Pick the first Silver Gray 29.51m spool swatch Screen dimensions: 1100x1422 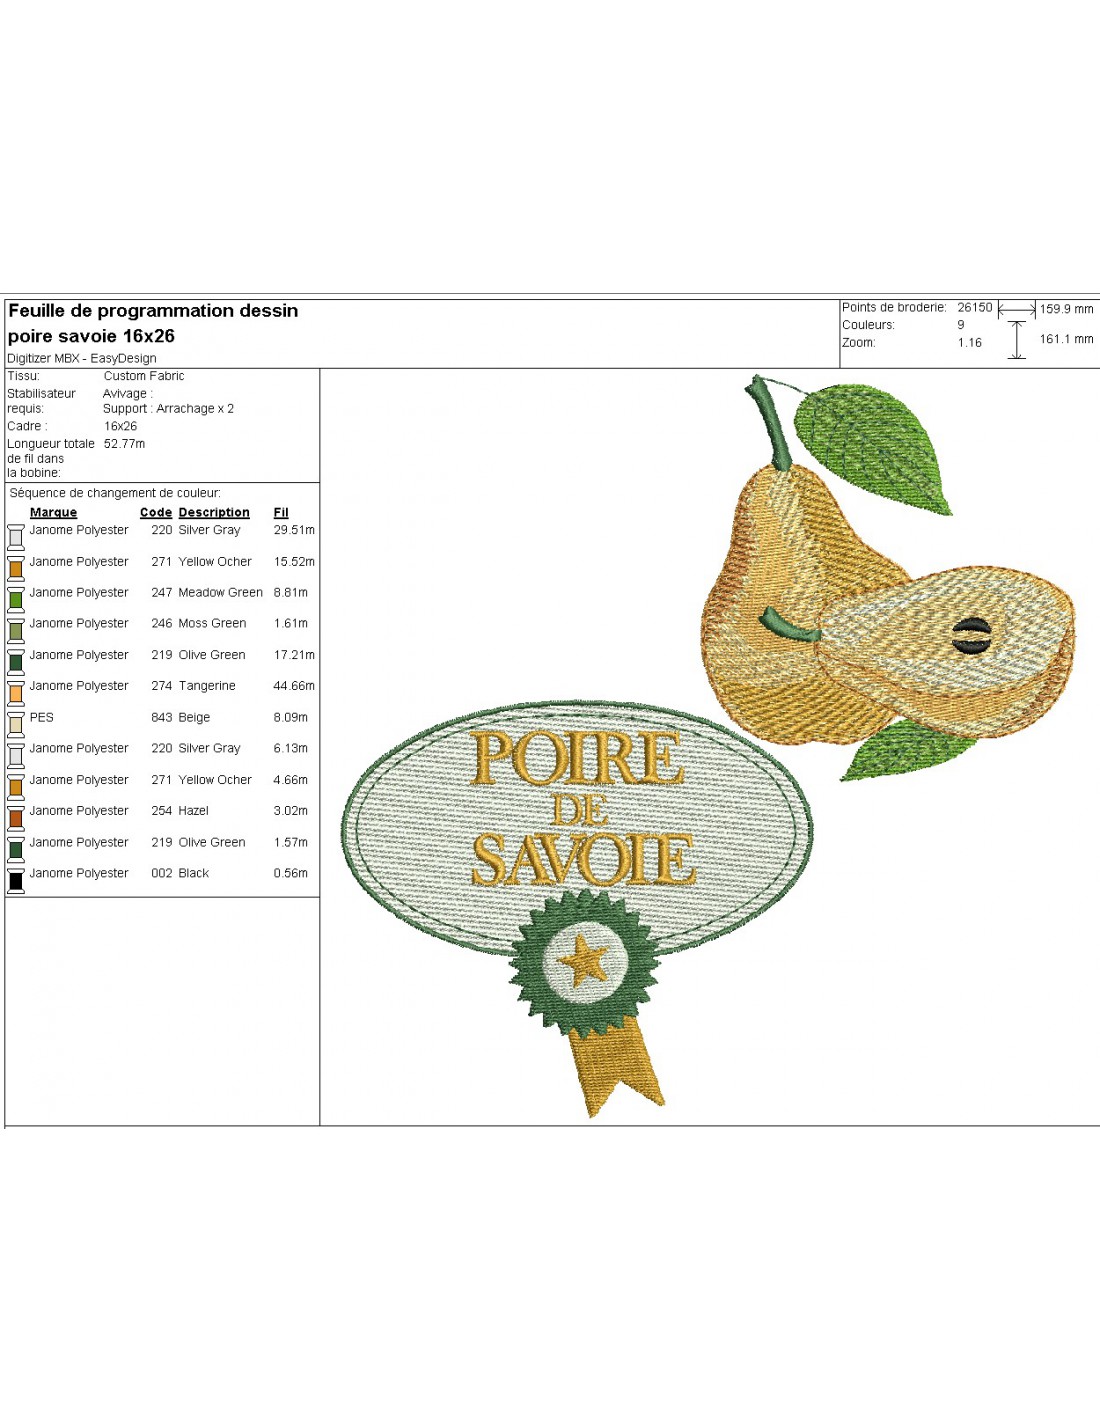click(16, 537)
